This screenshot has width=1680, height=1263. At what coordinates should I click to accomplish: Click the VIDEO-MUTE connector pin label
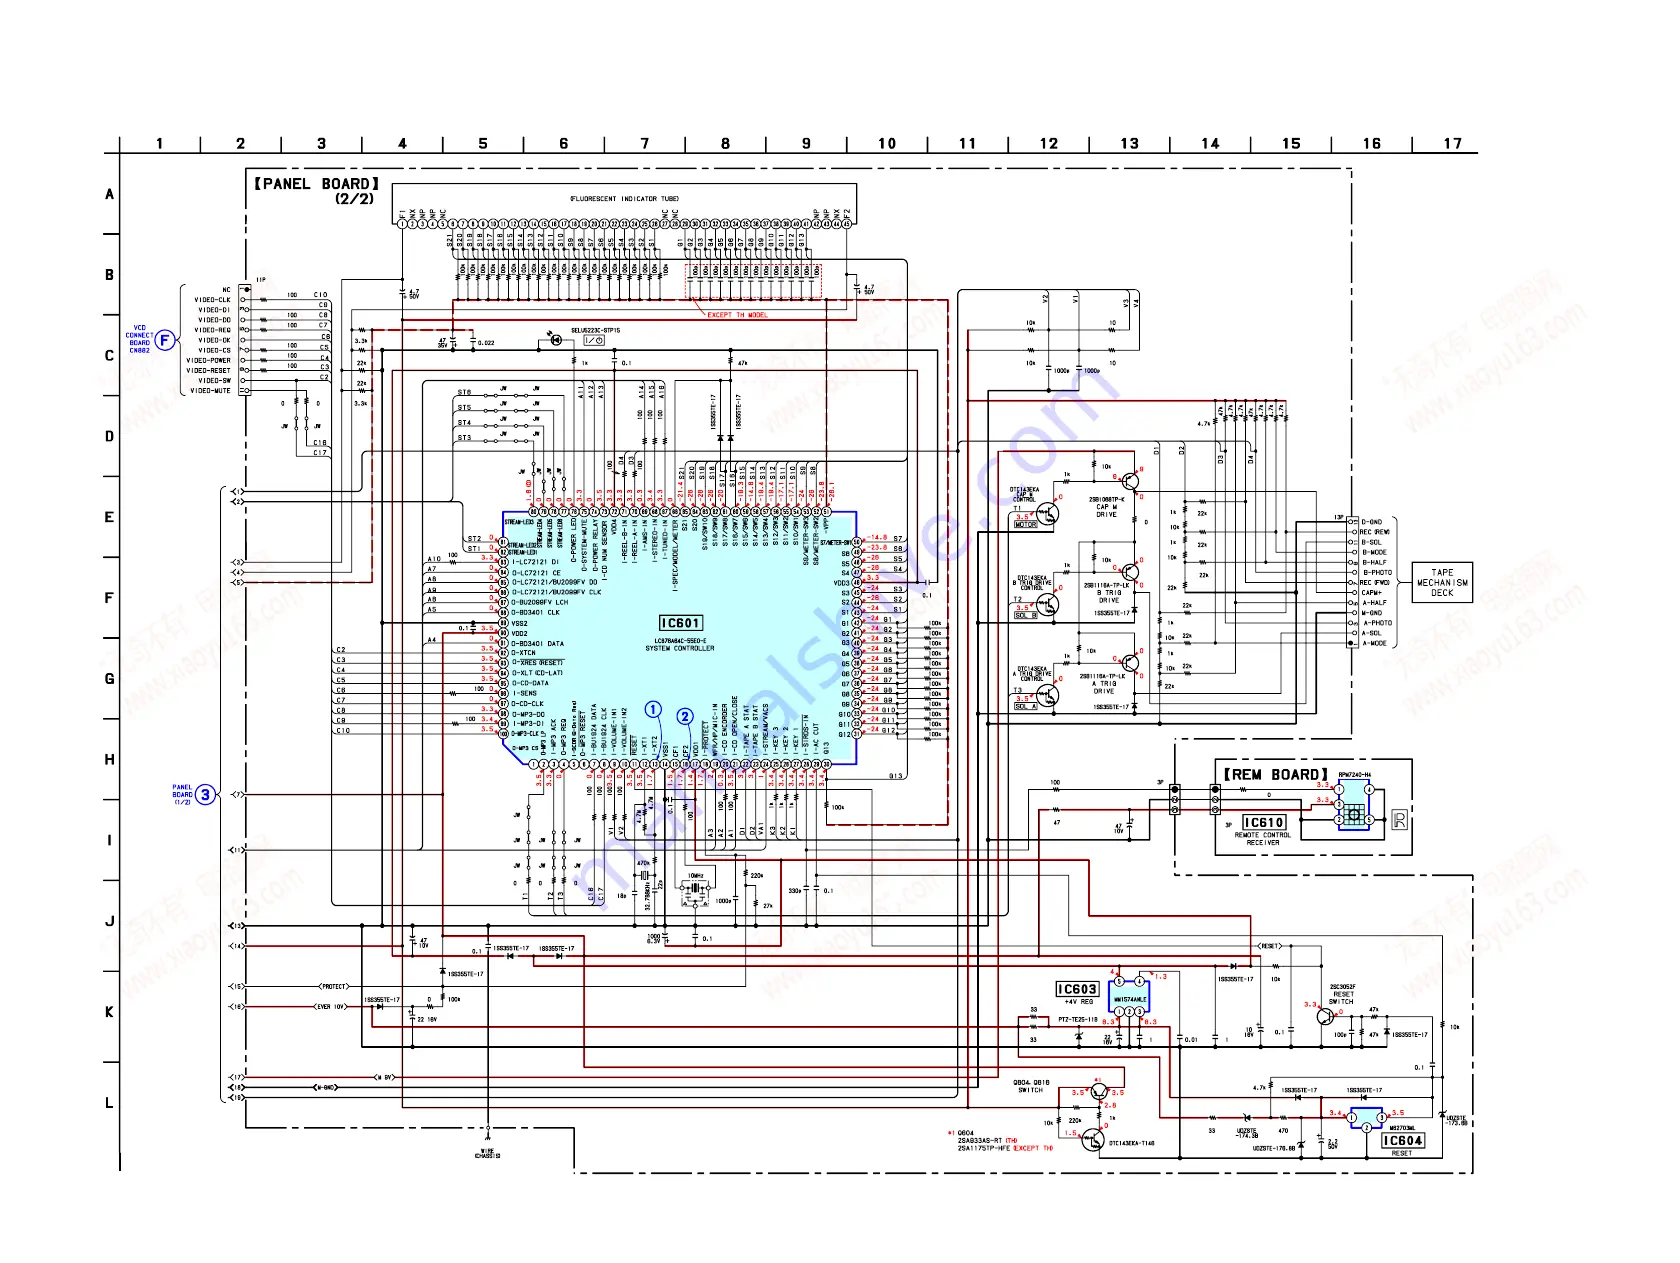tap(210, 391)
